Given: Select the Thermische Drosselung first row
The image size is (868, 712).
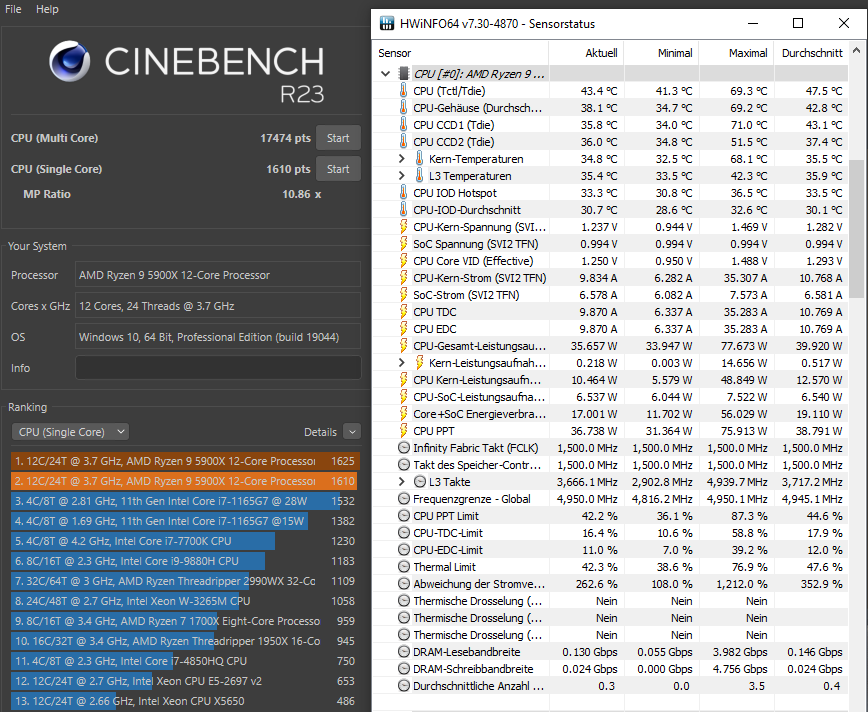Looking at the screenshot, I should tap(611, 601).
